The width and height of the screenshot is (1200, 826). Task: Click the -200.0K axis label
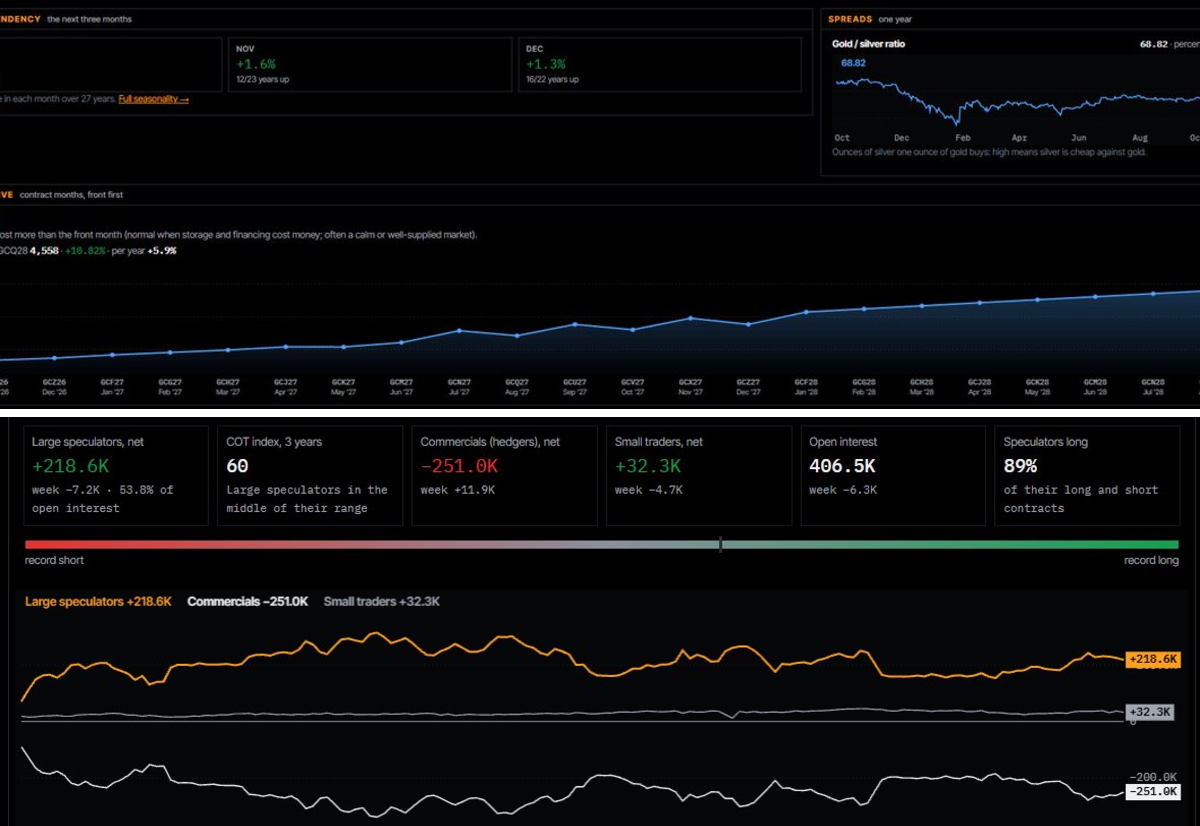point(1154,777)
